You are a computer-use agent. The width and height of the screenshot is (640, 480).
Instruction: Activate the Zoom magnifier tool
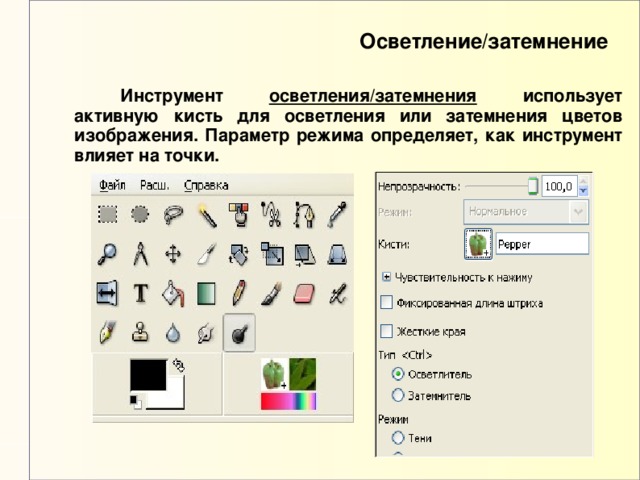107,254
